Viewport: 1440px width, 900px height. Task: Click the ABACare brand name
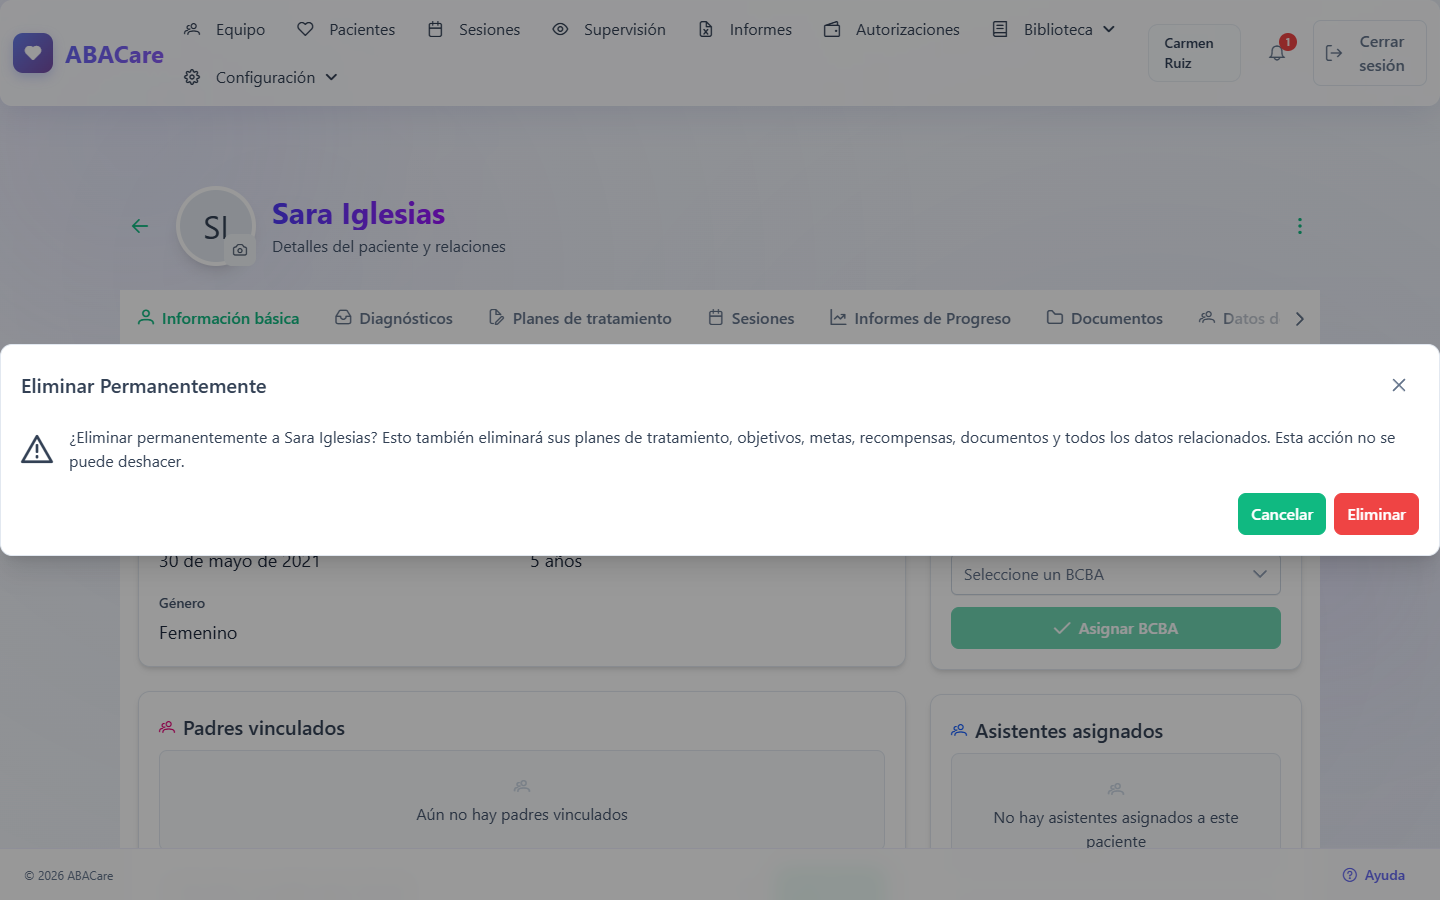tap(114, 54)
